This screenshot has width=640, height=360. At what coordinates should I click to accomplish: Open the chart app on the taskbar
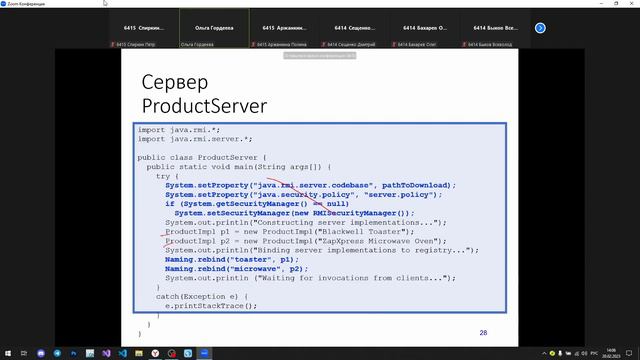pyautogui.click(x=90, y=353)
